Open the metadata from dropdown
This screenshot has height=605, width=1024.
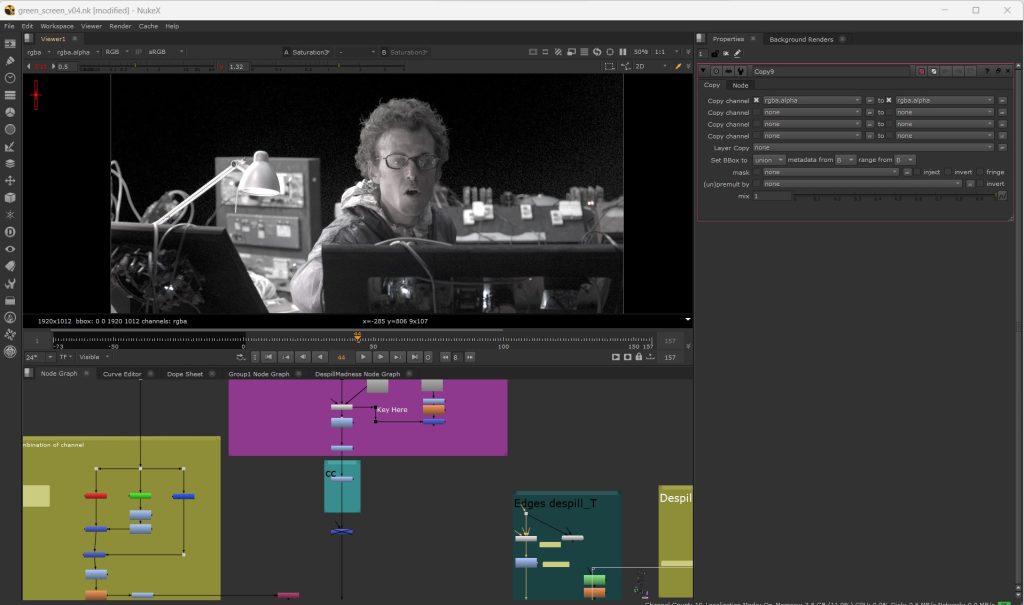coord(845,160)
